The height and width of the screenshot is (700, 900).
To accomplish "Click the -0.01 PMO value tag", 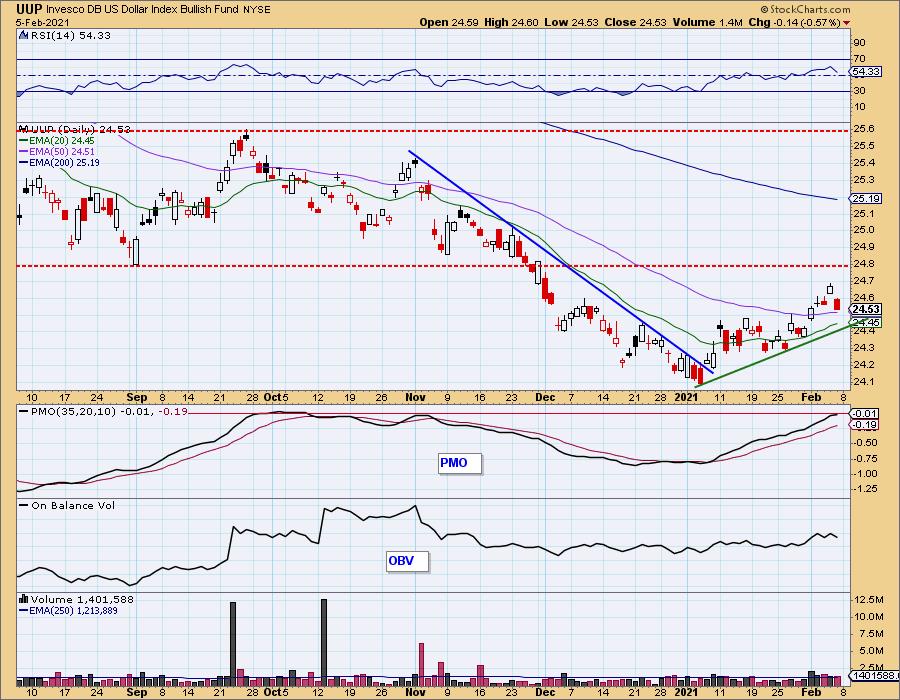I will [x=864, y=413].
